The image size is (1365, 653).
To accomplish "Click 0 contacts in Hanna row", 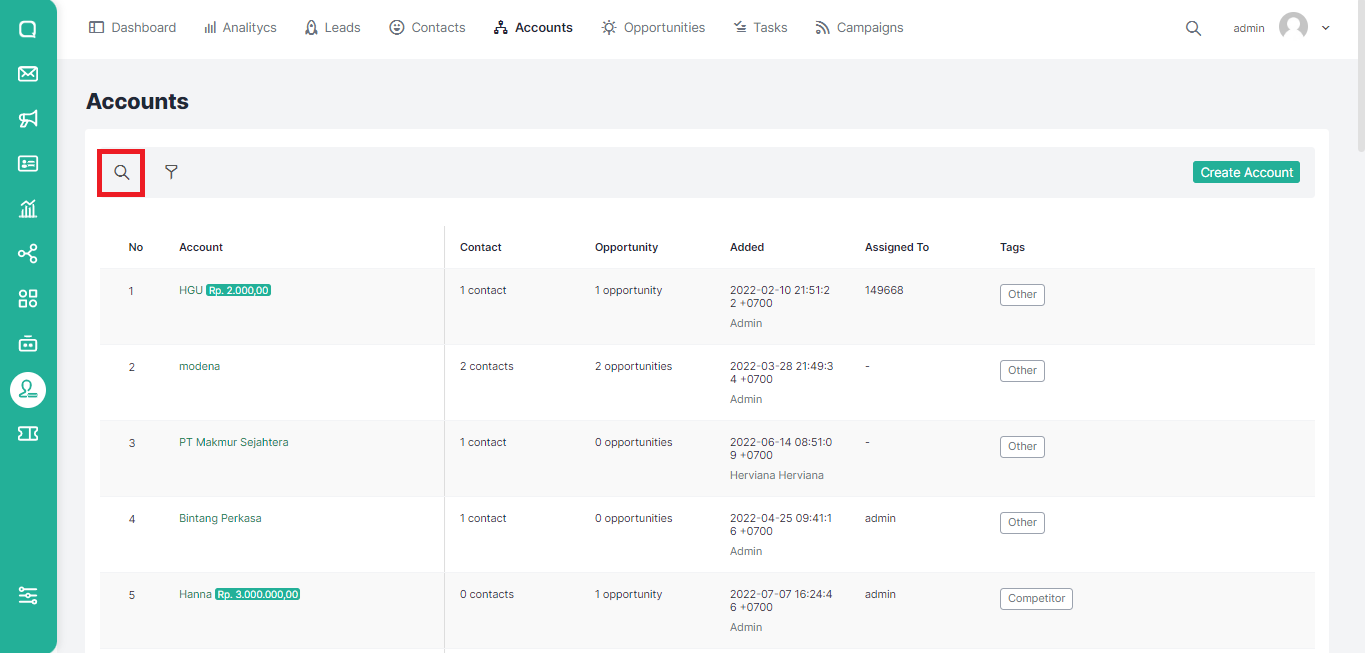I will 487,594.
